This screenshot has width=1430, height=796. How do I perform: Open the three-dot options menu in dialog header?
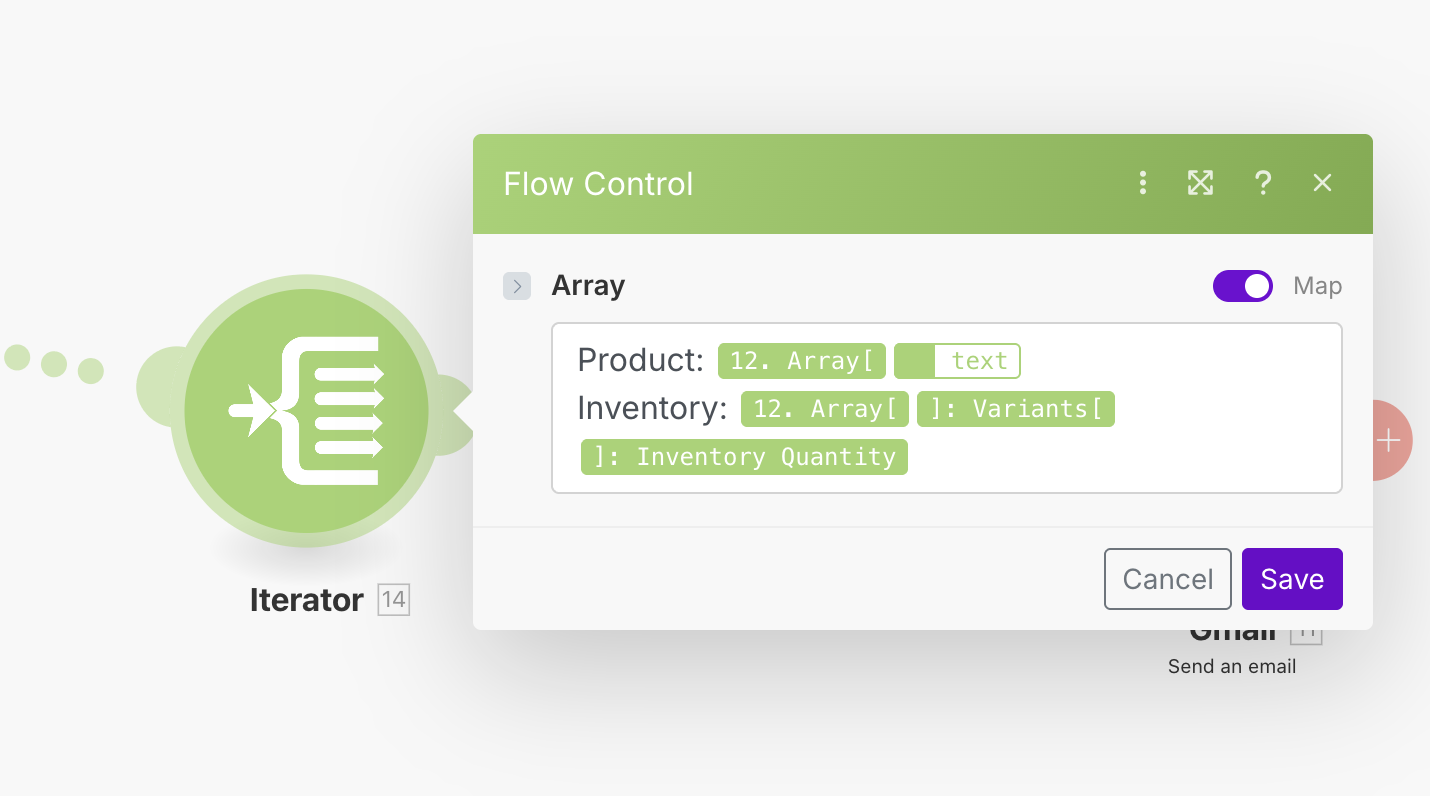pyautogui.click(x=1142, y=183)
